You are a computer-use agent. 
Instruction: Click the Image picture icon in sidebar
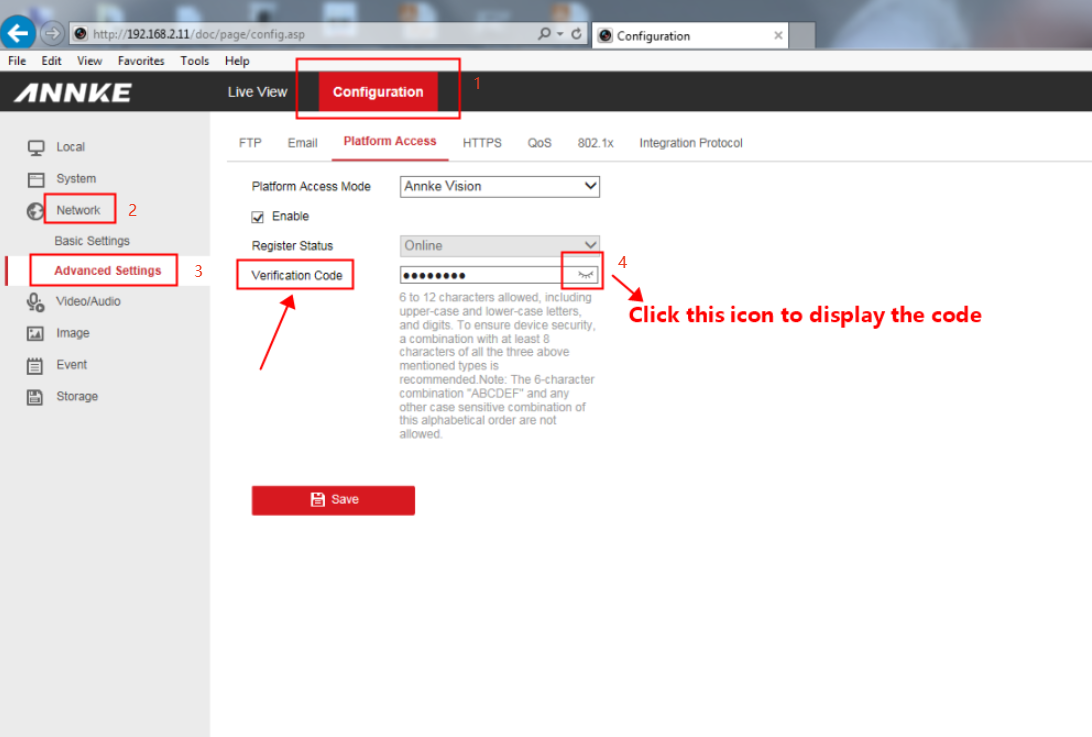click(36, 334)
